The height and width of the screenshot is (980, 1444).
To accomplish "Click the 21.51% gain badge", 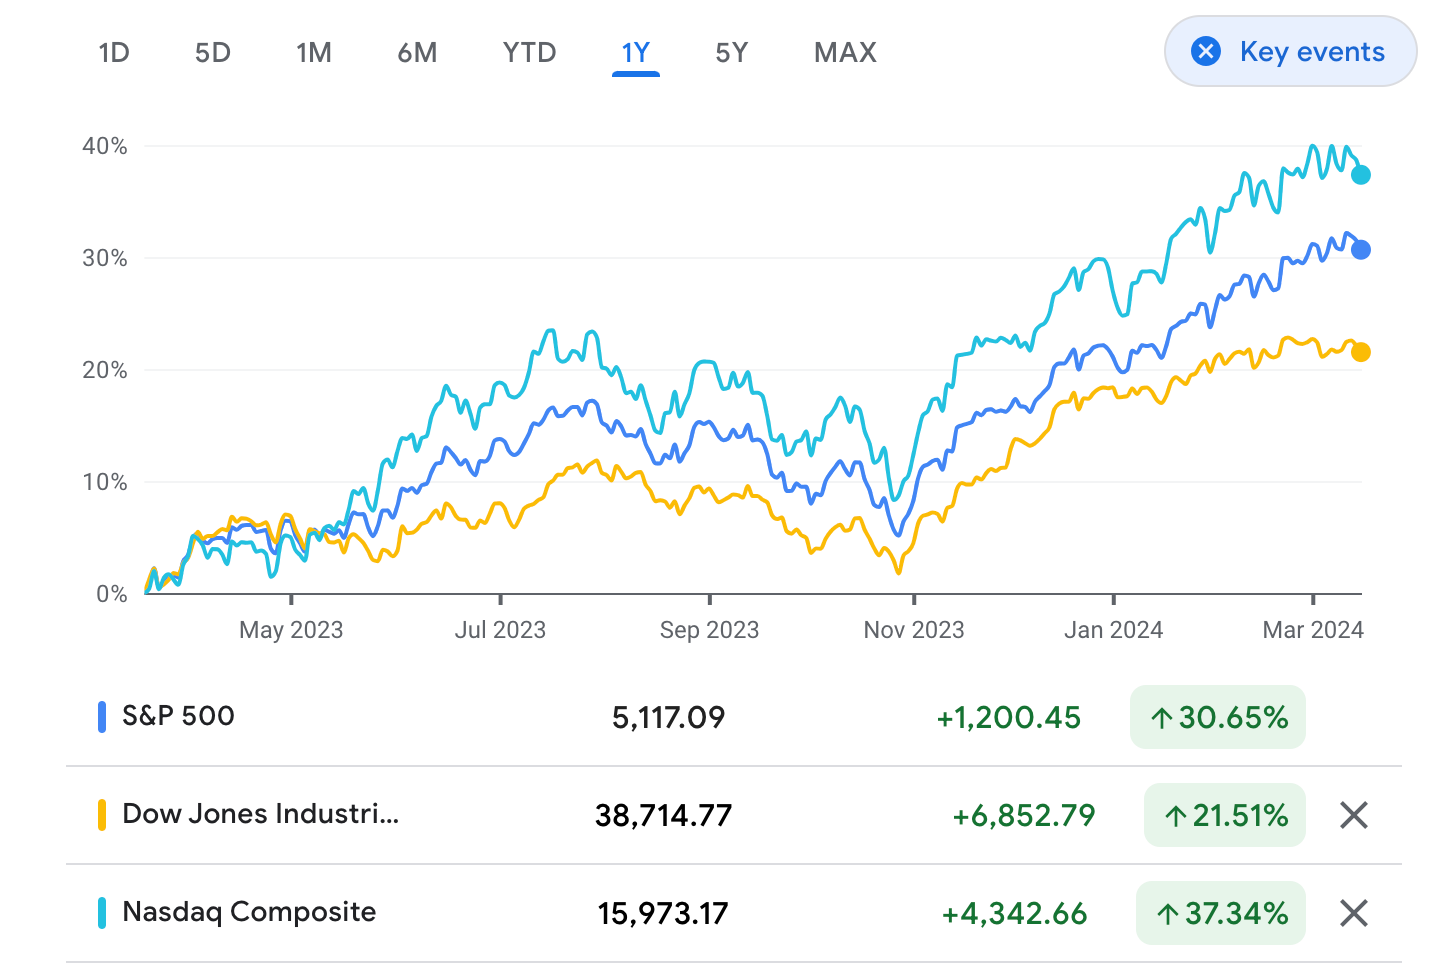I will 1225,815.
